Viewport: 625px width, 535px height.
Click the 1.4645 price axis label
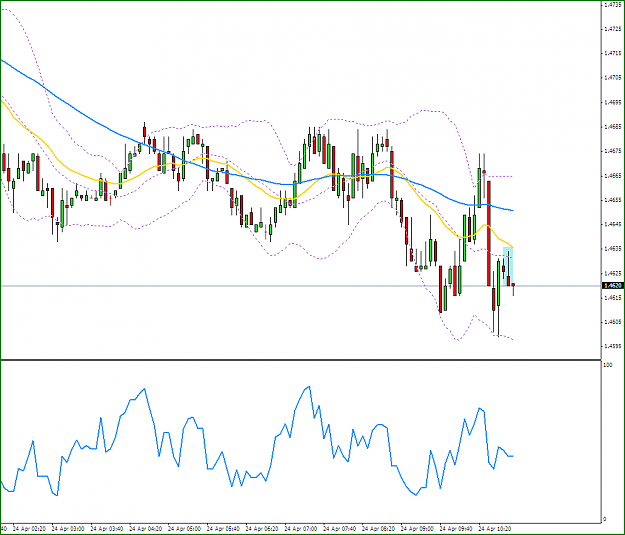point(612,224)
